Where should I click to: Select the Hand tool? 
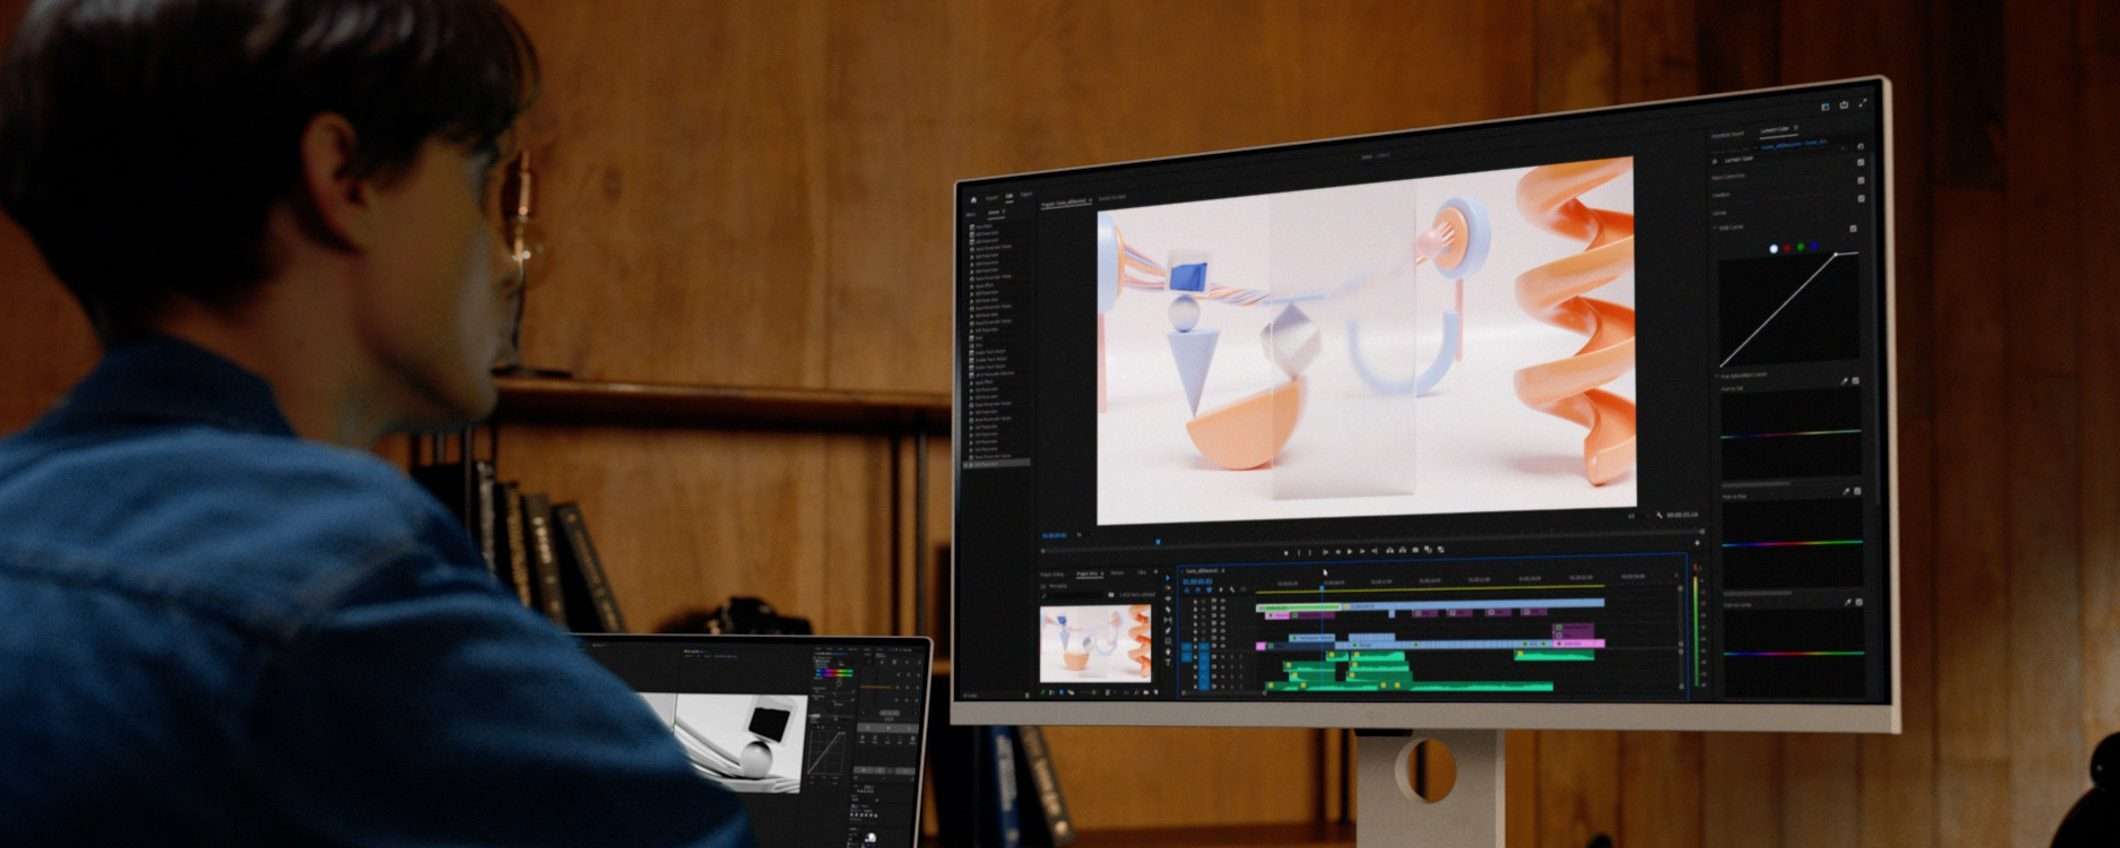pos(1167,653)
